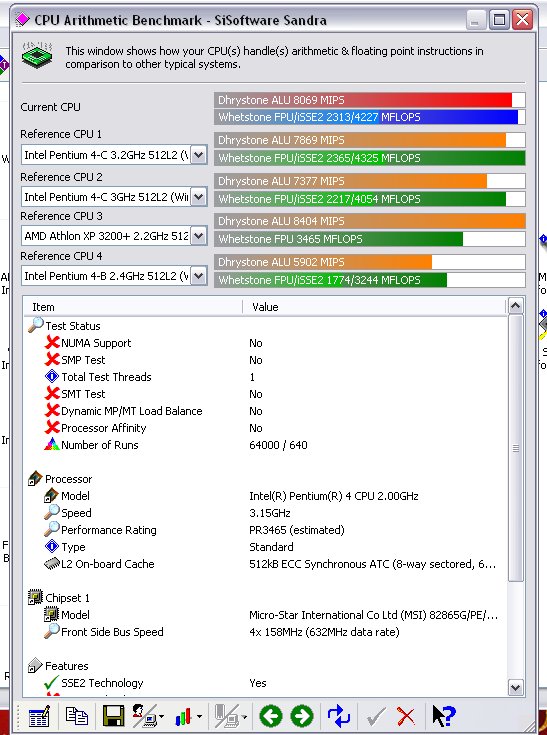
Task: Click the grayed-out computer module icon
Action: [227, 716]
